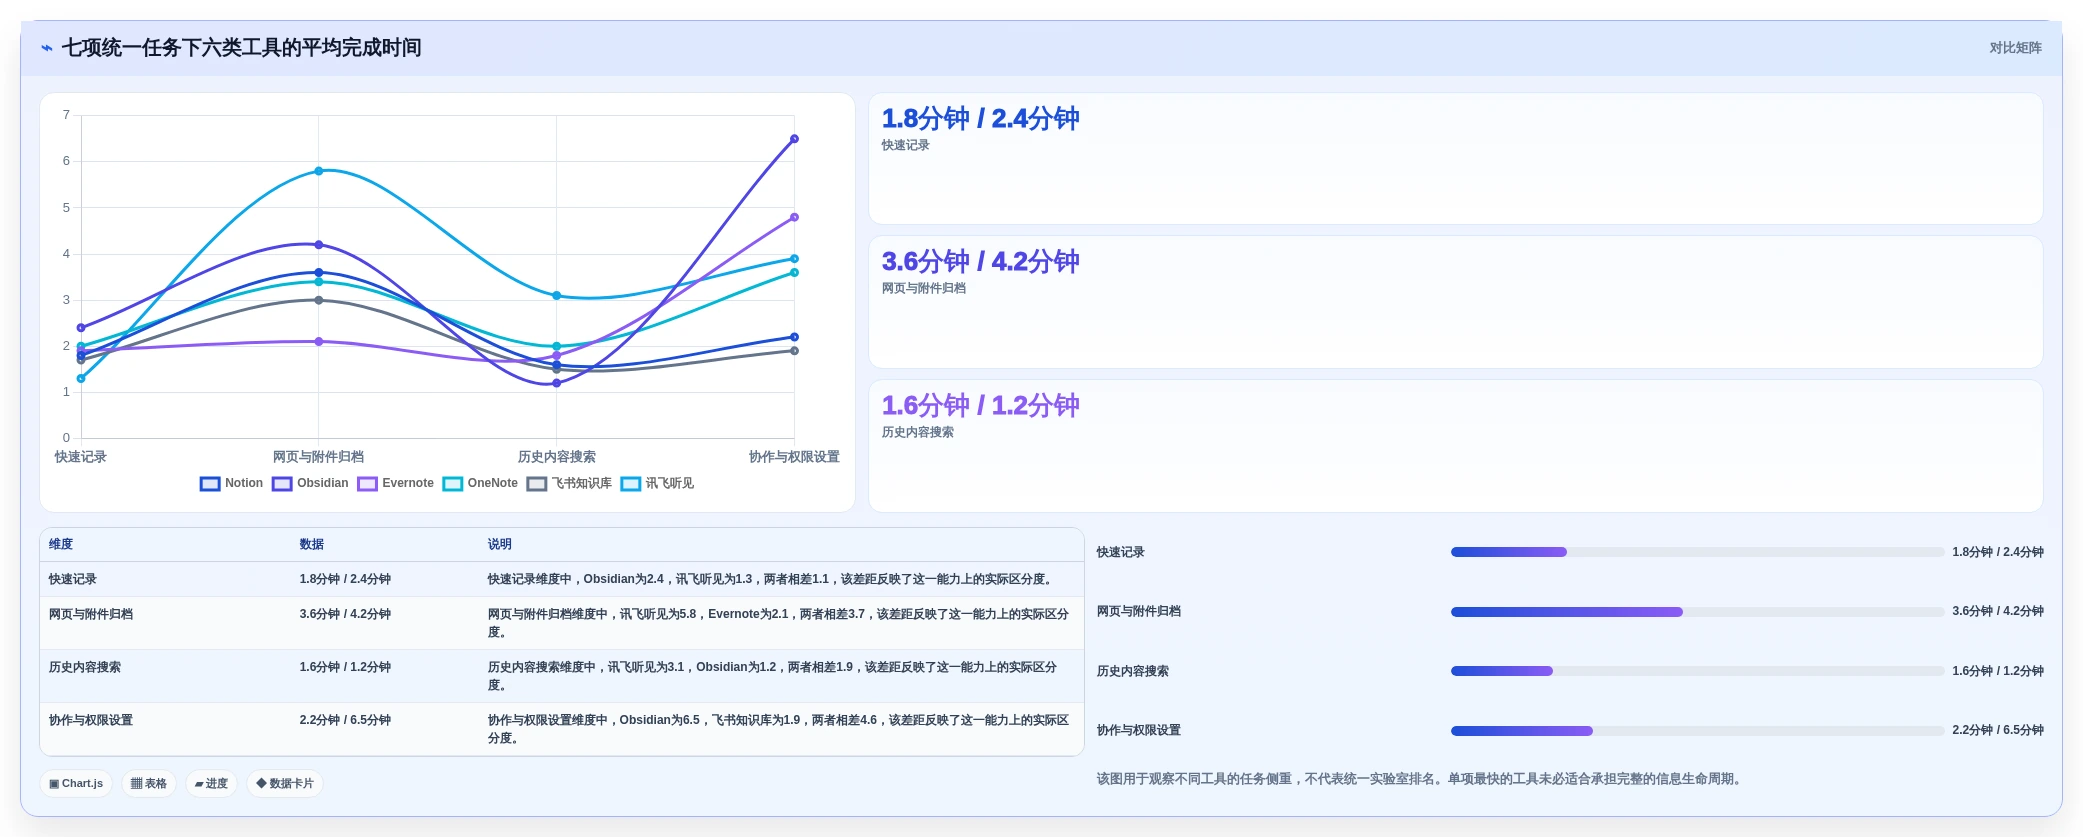Select the 1.6分钟 / 1.2分钟 data card
Viewport: 2083px width, 837px height.
click(x=1455, y=446)
